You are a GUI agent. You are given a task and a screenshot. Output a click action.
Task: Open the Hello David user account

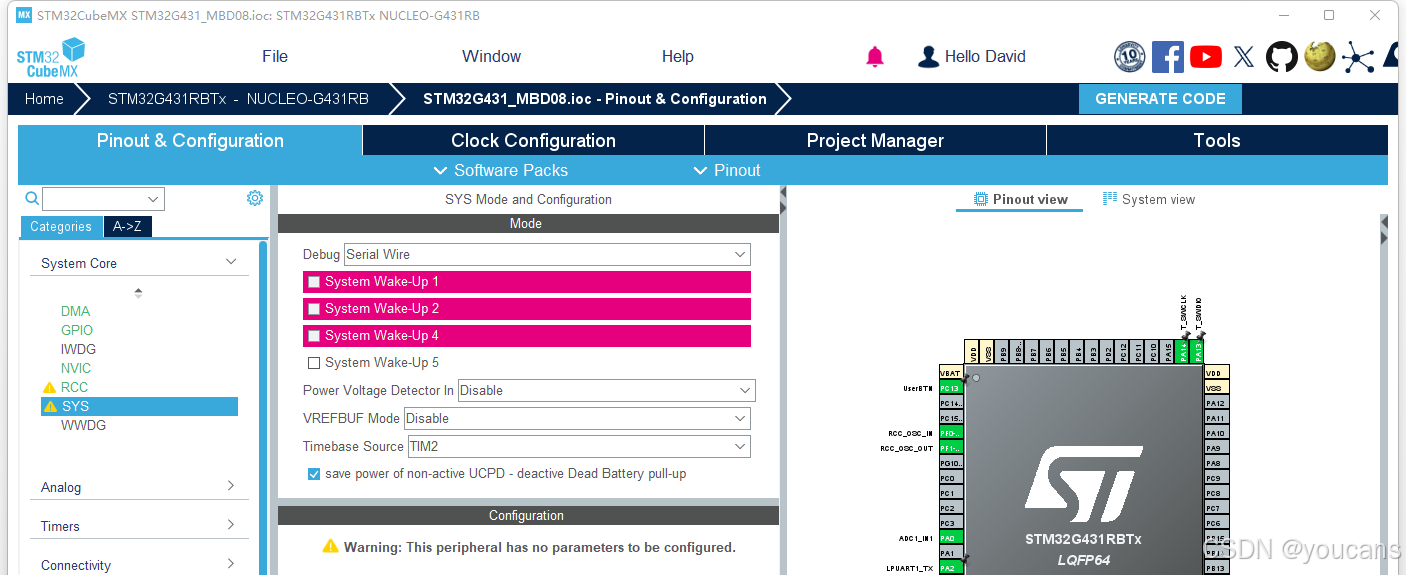click(x=972, y=57)
